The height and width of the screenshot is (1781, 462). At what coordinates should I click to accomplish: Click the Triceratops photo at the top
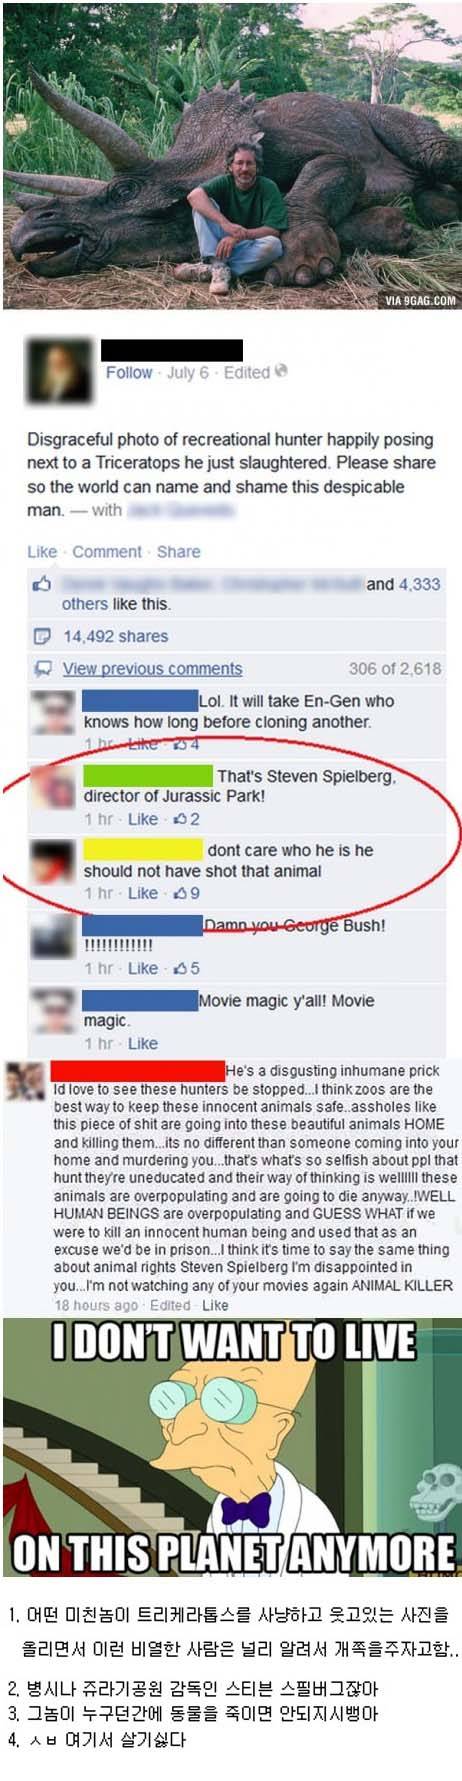click(x=231, y=155)
